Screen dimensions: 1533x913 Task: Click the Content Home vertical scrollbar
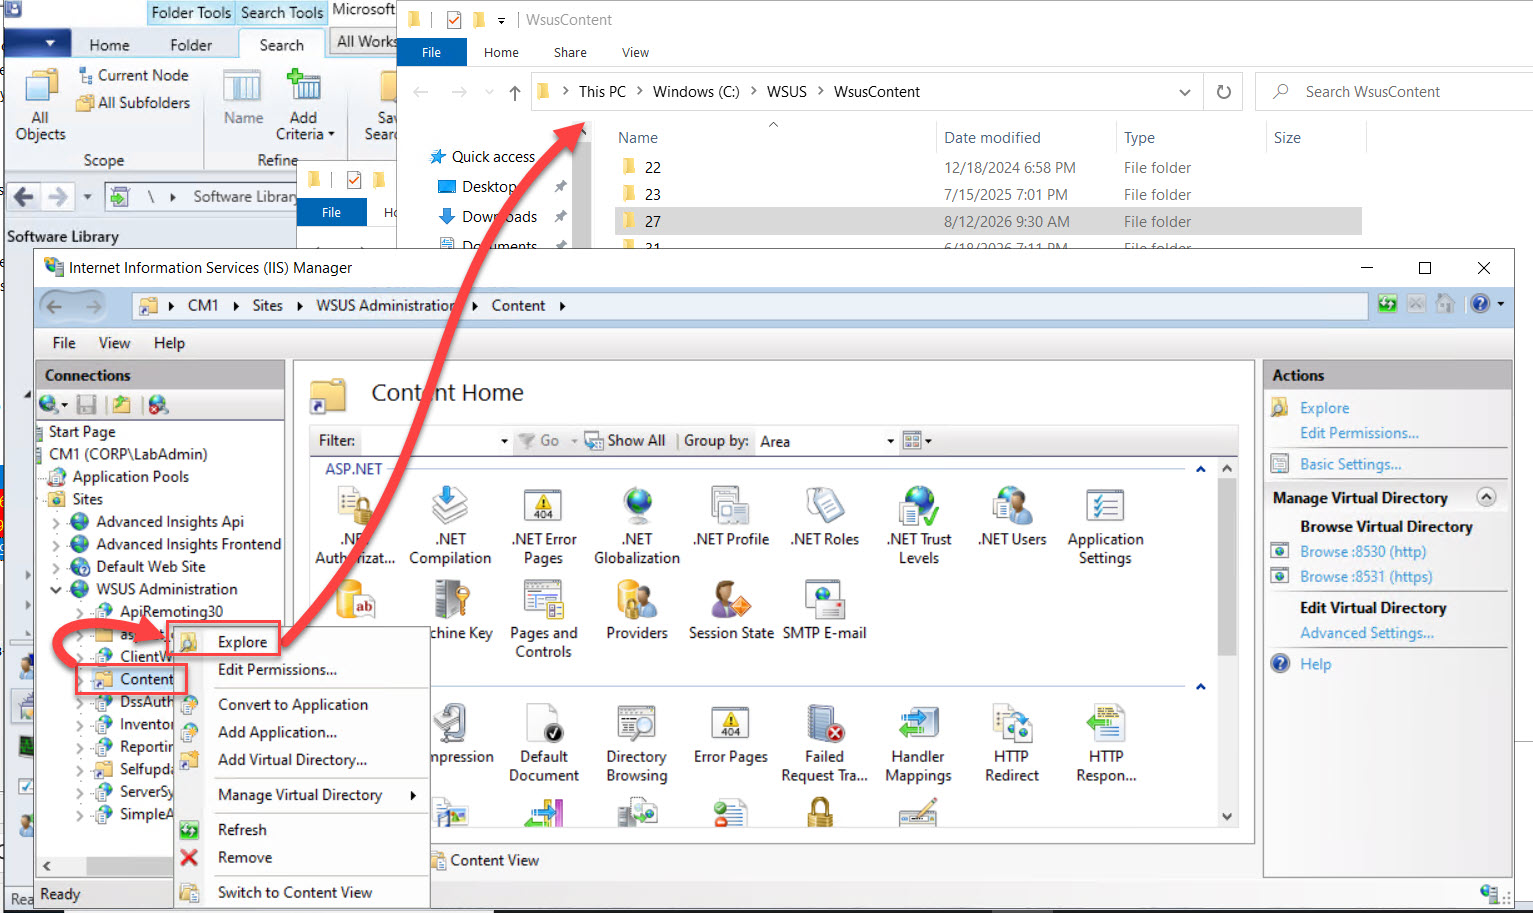[x=1227, y=566]
